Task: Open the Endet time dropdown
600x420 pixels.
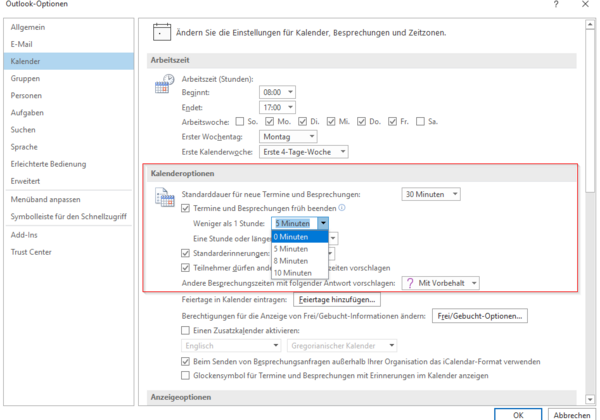Action: [277, 107]
